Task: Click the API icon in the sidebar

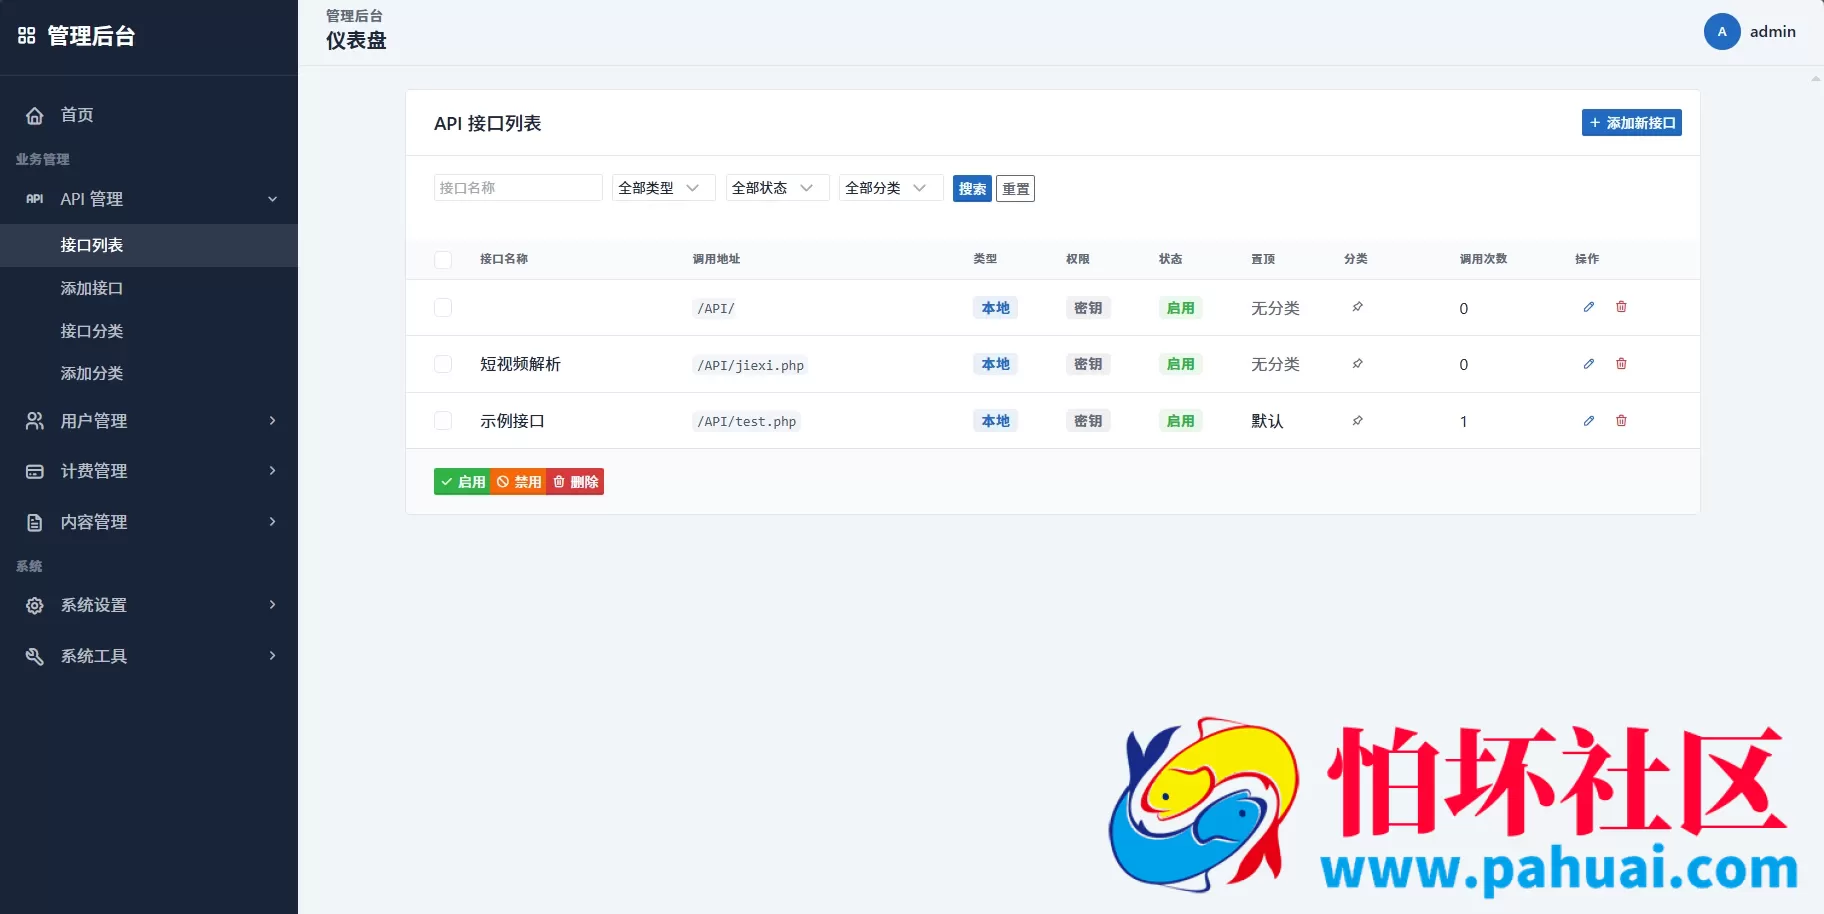Action: (x=35, y=199)
